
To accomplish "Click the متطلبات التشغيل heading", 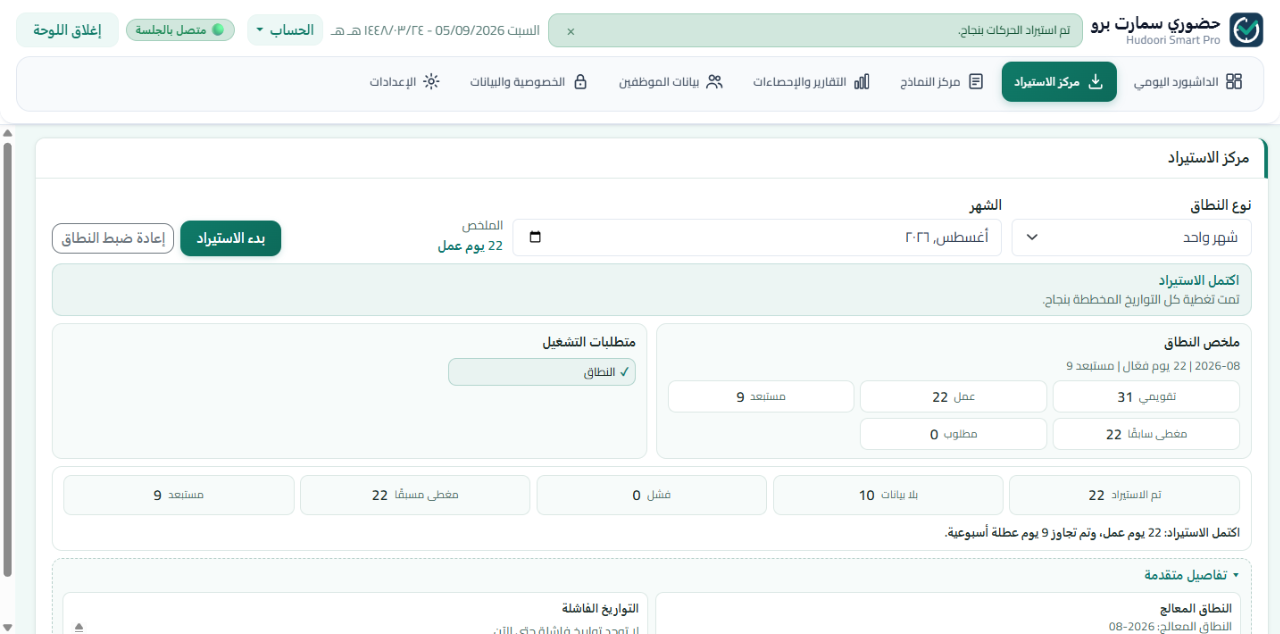I will tap(589, 342).
